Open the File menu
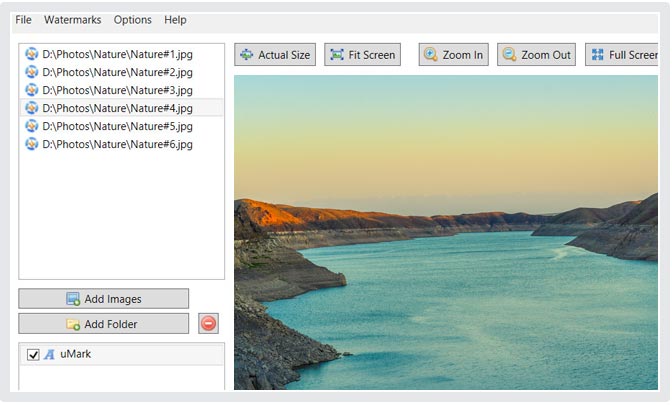The height and width of the screenshot is (405, 672). tap(23, 20)
